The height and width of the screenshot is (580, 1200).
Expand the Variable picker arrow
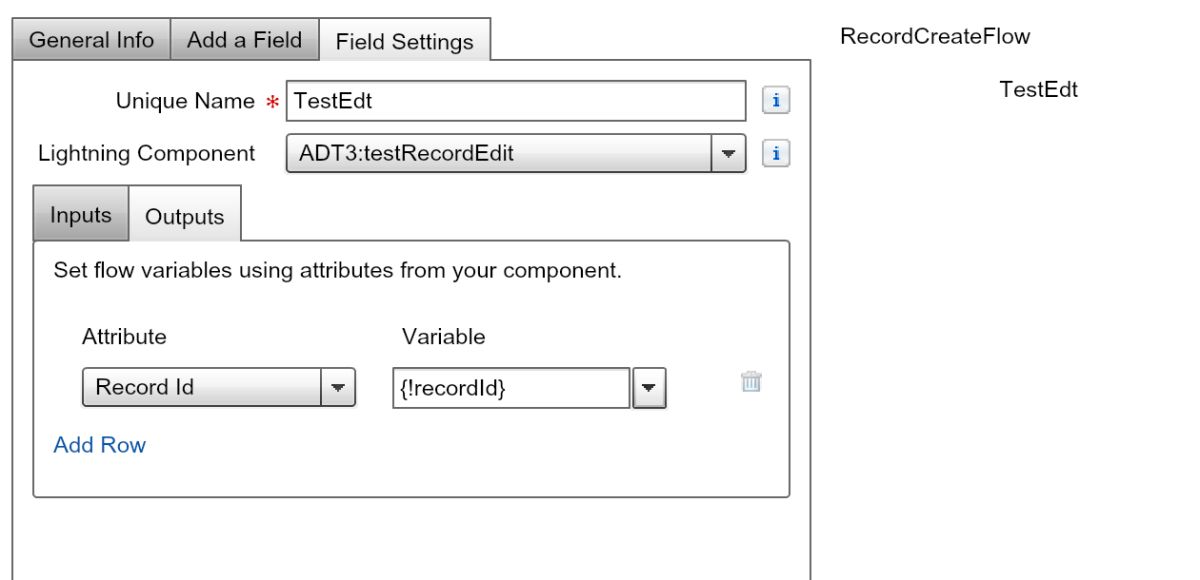tap(650, 388)
